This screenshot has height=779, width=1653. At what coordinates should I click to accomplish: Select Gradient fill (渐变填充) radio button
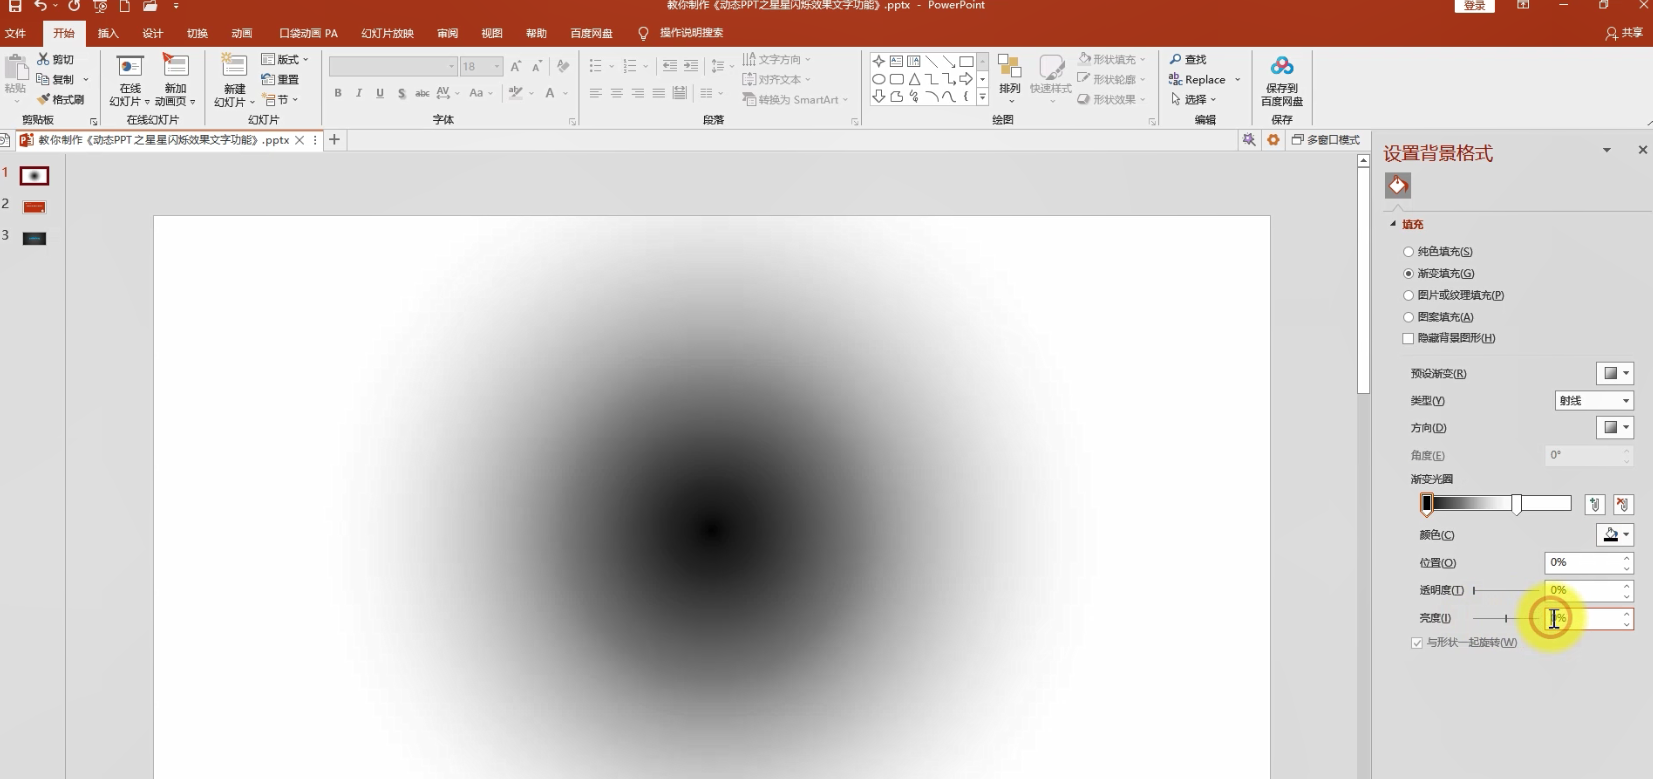point(1408,274)
